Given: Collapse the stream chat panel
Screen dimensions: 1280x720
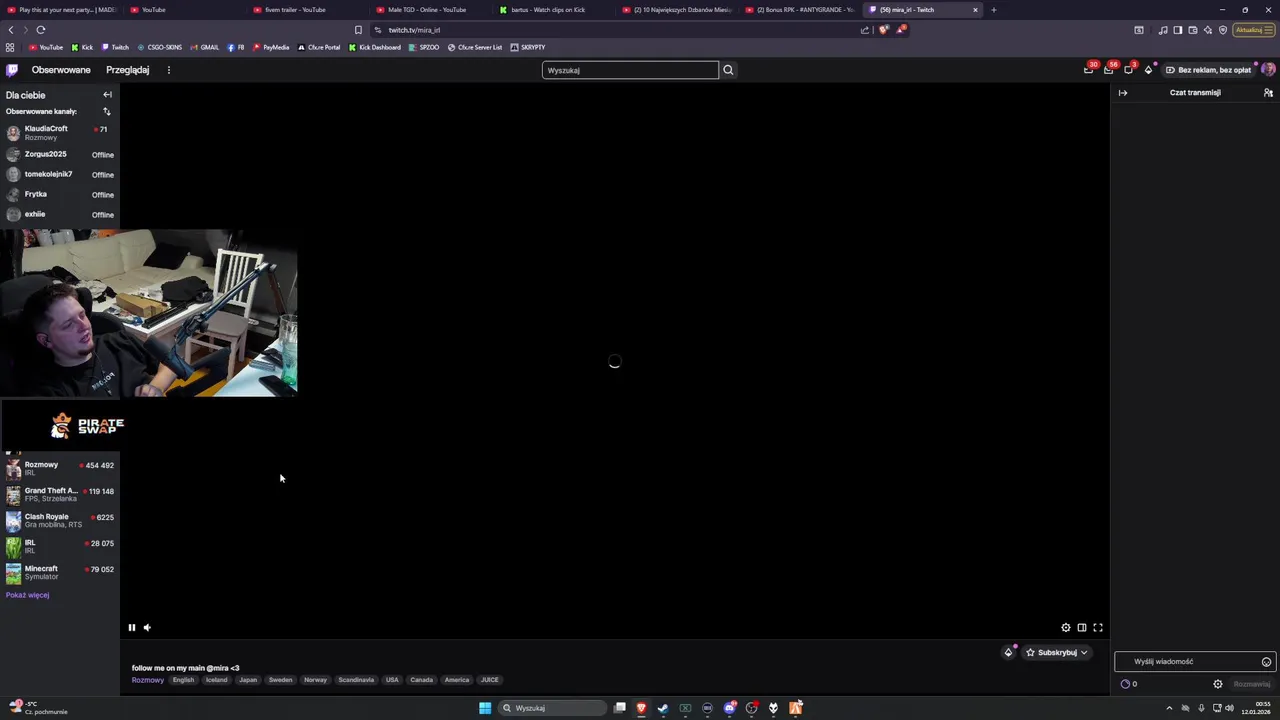Looking at the screenshot, I should tap(1123, 93).
